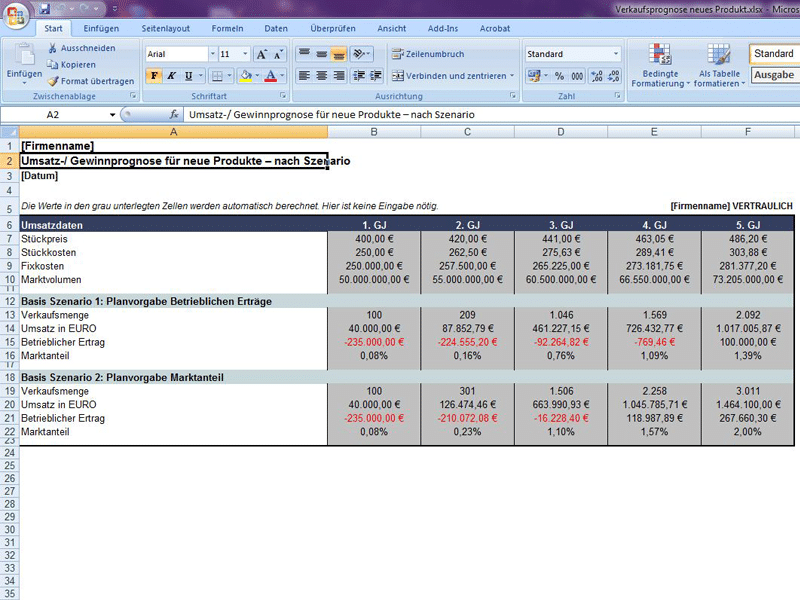Open the Zwischenablage dialog launcher
800x600 pixels.
(133, 95)
